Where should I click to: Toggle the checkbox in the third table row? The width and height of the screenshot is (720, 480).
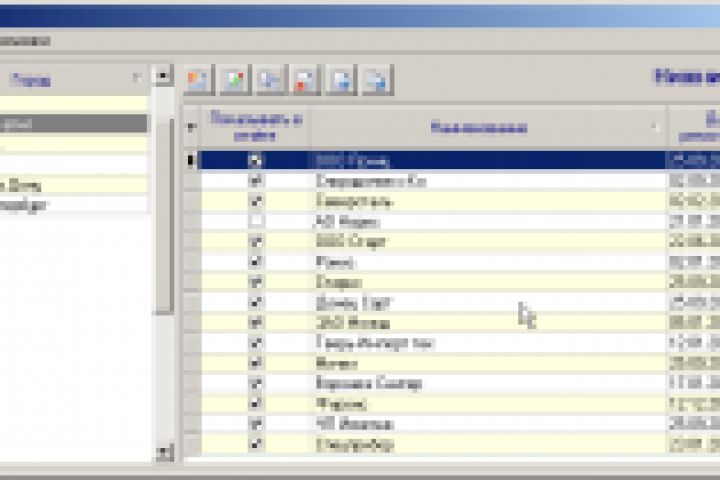pos(256,201)
